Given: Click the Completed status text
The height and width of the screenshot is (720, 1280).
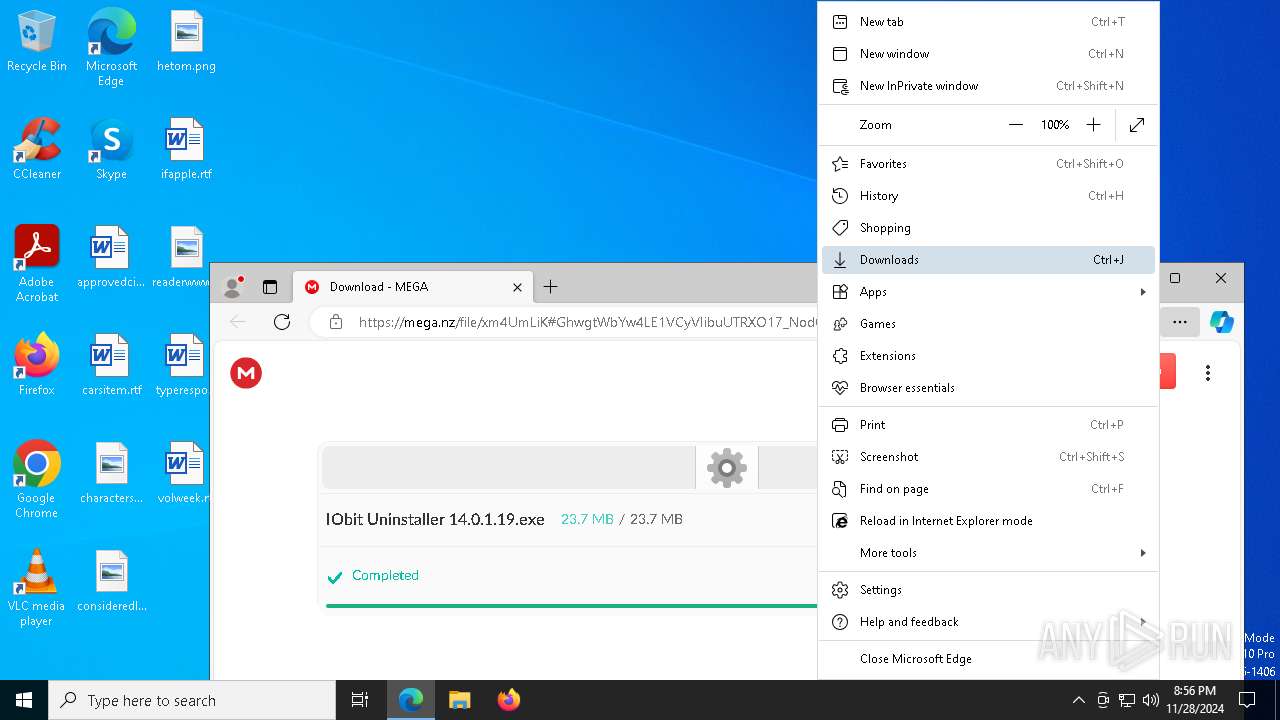Looking at the screenshot, I should [385, 576].
